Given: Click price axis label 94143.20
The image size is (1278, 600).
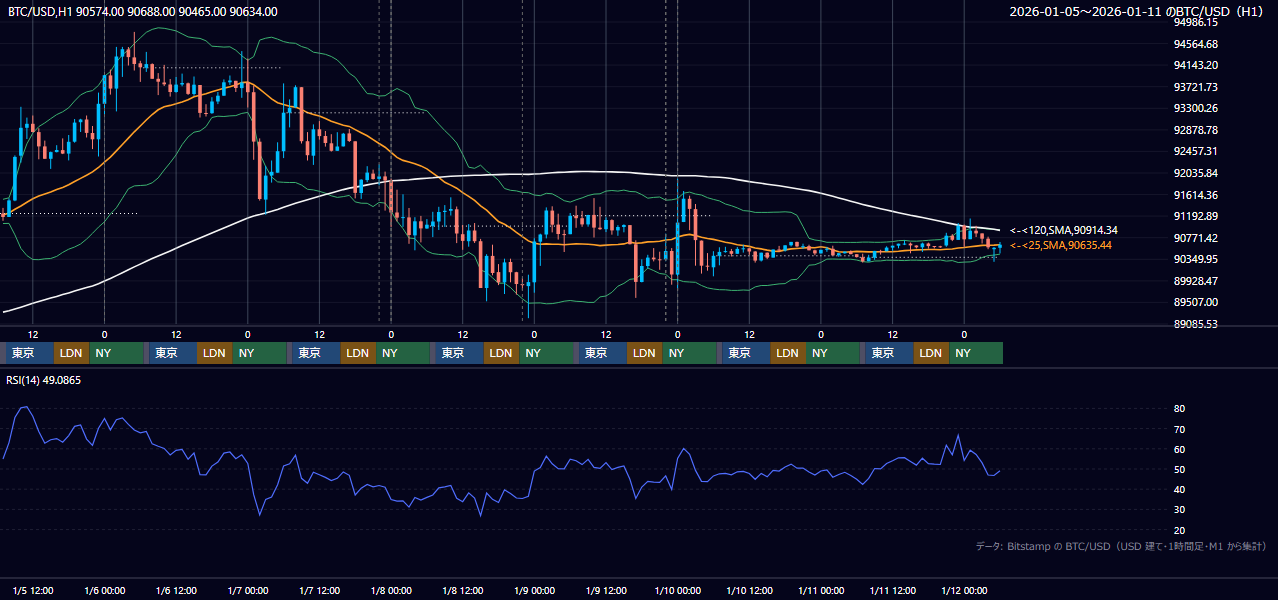Looking at the screenshot, I should coord(1195,65).
